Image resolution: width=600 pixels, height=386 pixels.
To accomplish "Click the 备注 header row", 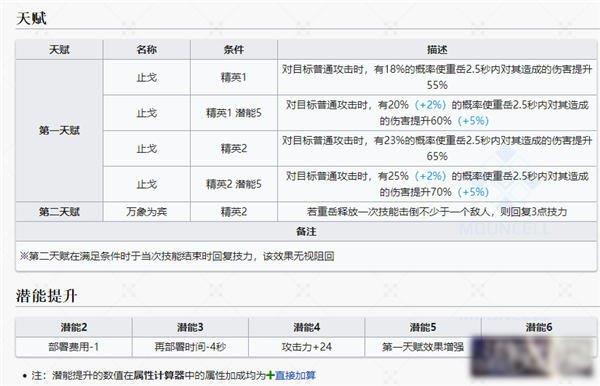I will (x=306, y=231).
